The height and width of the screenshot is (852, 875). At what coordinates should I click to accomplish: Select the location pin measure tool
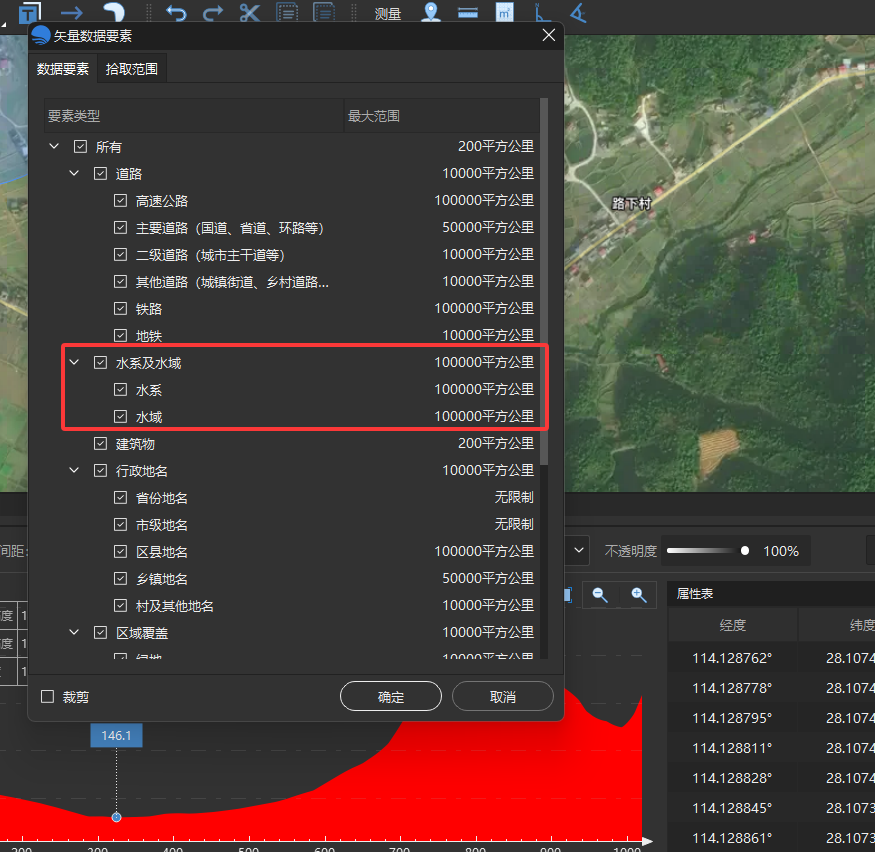430,12
